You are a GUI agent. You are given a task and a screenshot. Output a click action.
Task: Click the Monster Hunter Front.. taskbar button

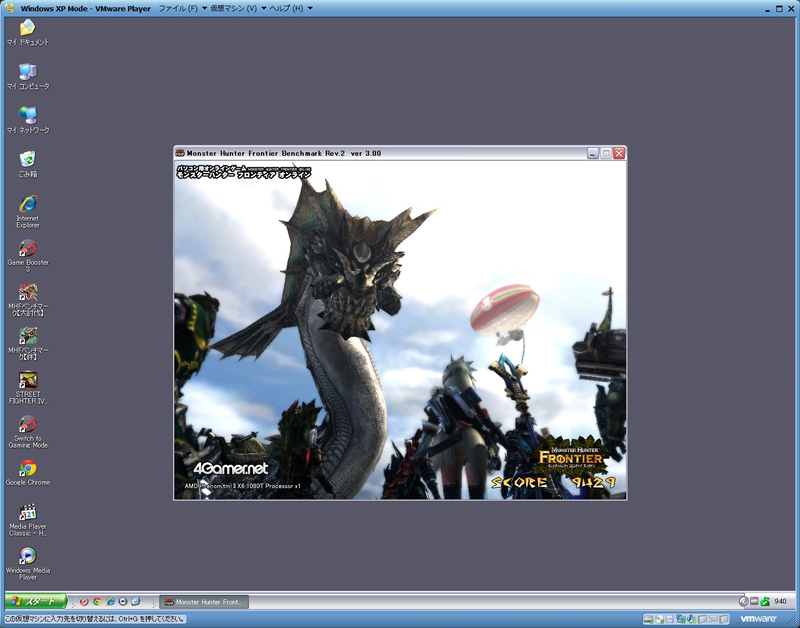point(204,602)
